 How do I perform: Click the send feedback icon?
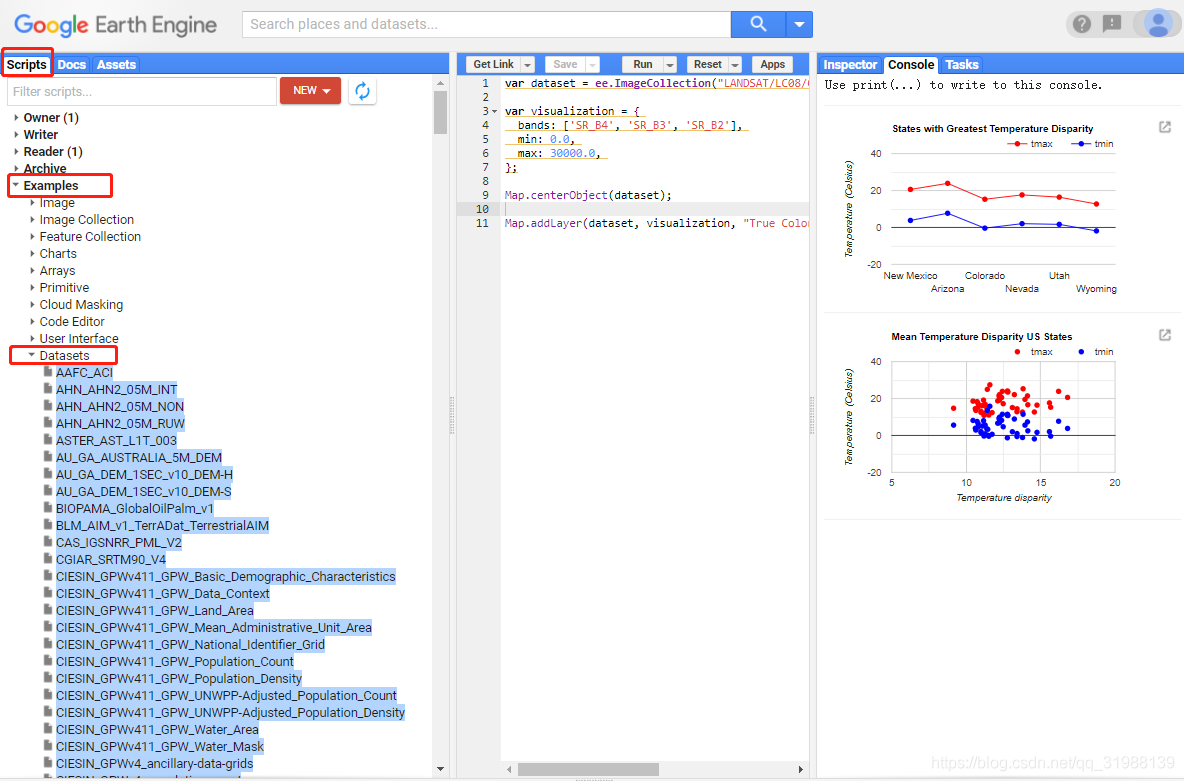1112,24
